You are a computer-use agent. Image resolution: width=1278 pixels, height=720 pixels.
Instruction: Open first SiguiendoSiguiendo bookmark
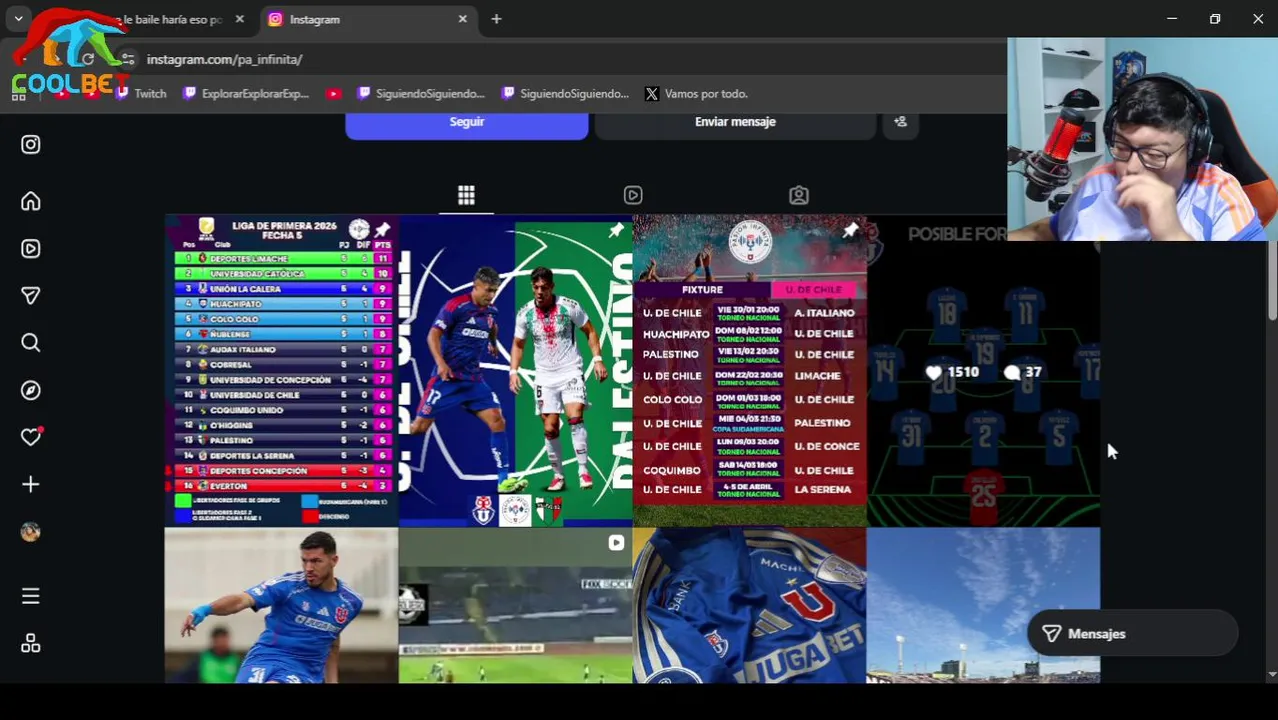pyautogui.click(x=420, y=94)
